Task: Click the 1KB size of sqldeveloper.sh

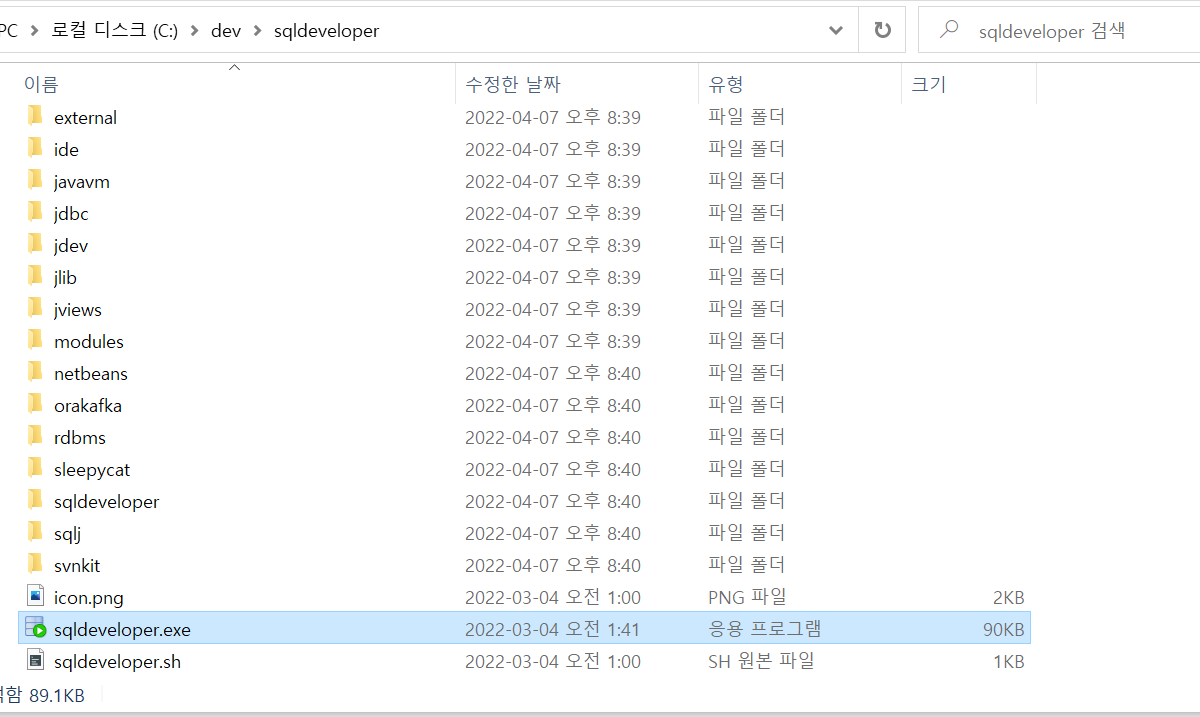Action: 1008,661
